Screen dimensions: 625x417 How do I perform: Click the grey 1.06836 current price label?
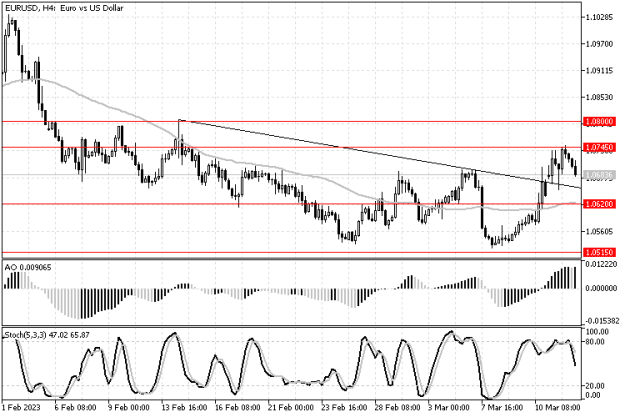[x=599, y=175]
